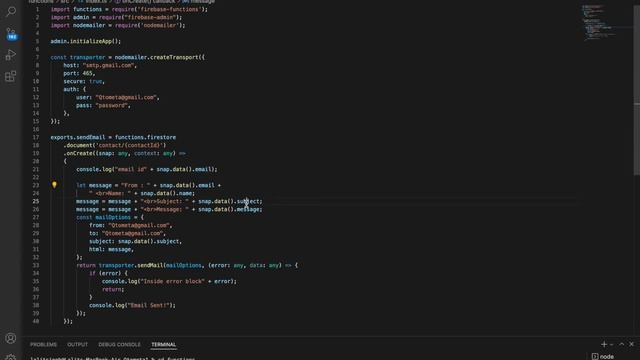Click 'snap.data().name' on line 24
The height and width of the screenshot is (360, 640).
coord(167,193)
